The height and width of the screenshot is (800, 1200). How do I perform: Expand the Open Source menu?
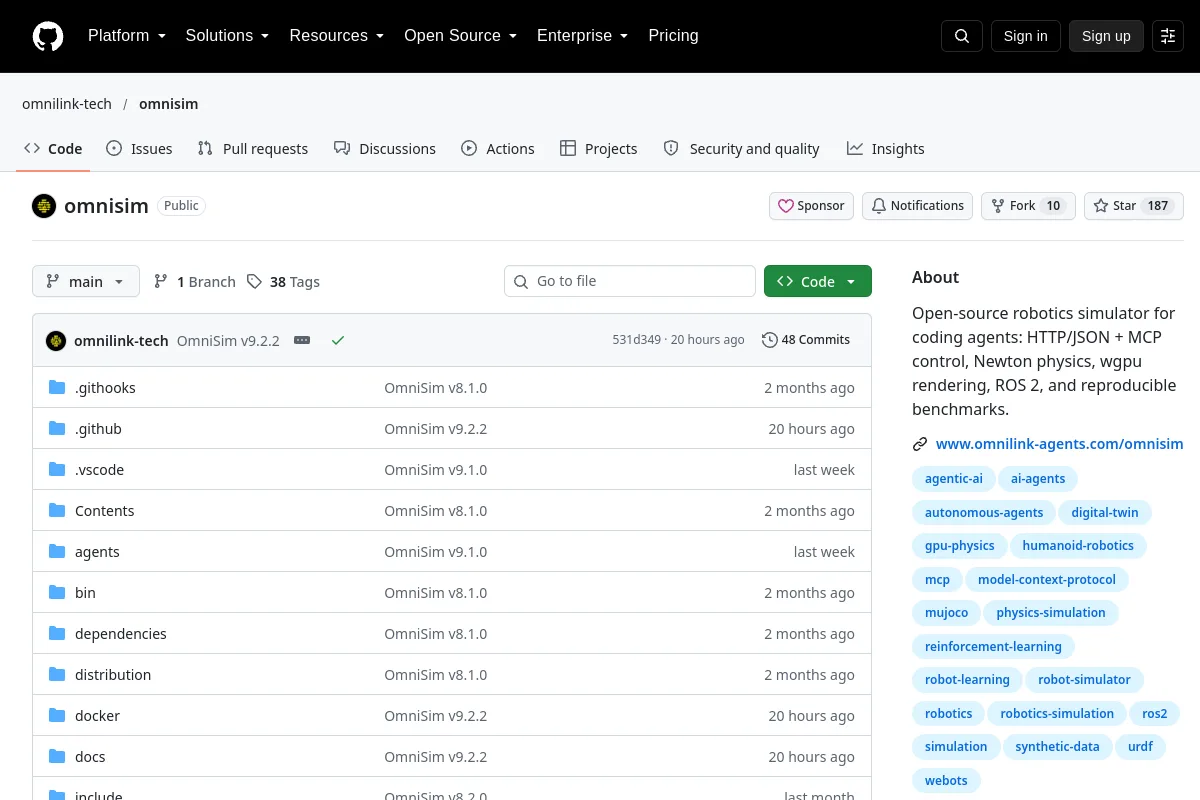[x=461, y=36]
